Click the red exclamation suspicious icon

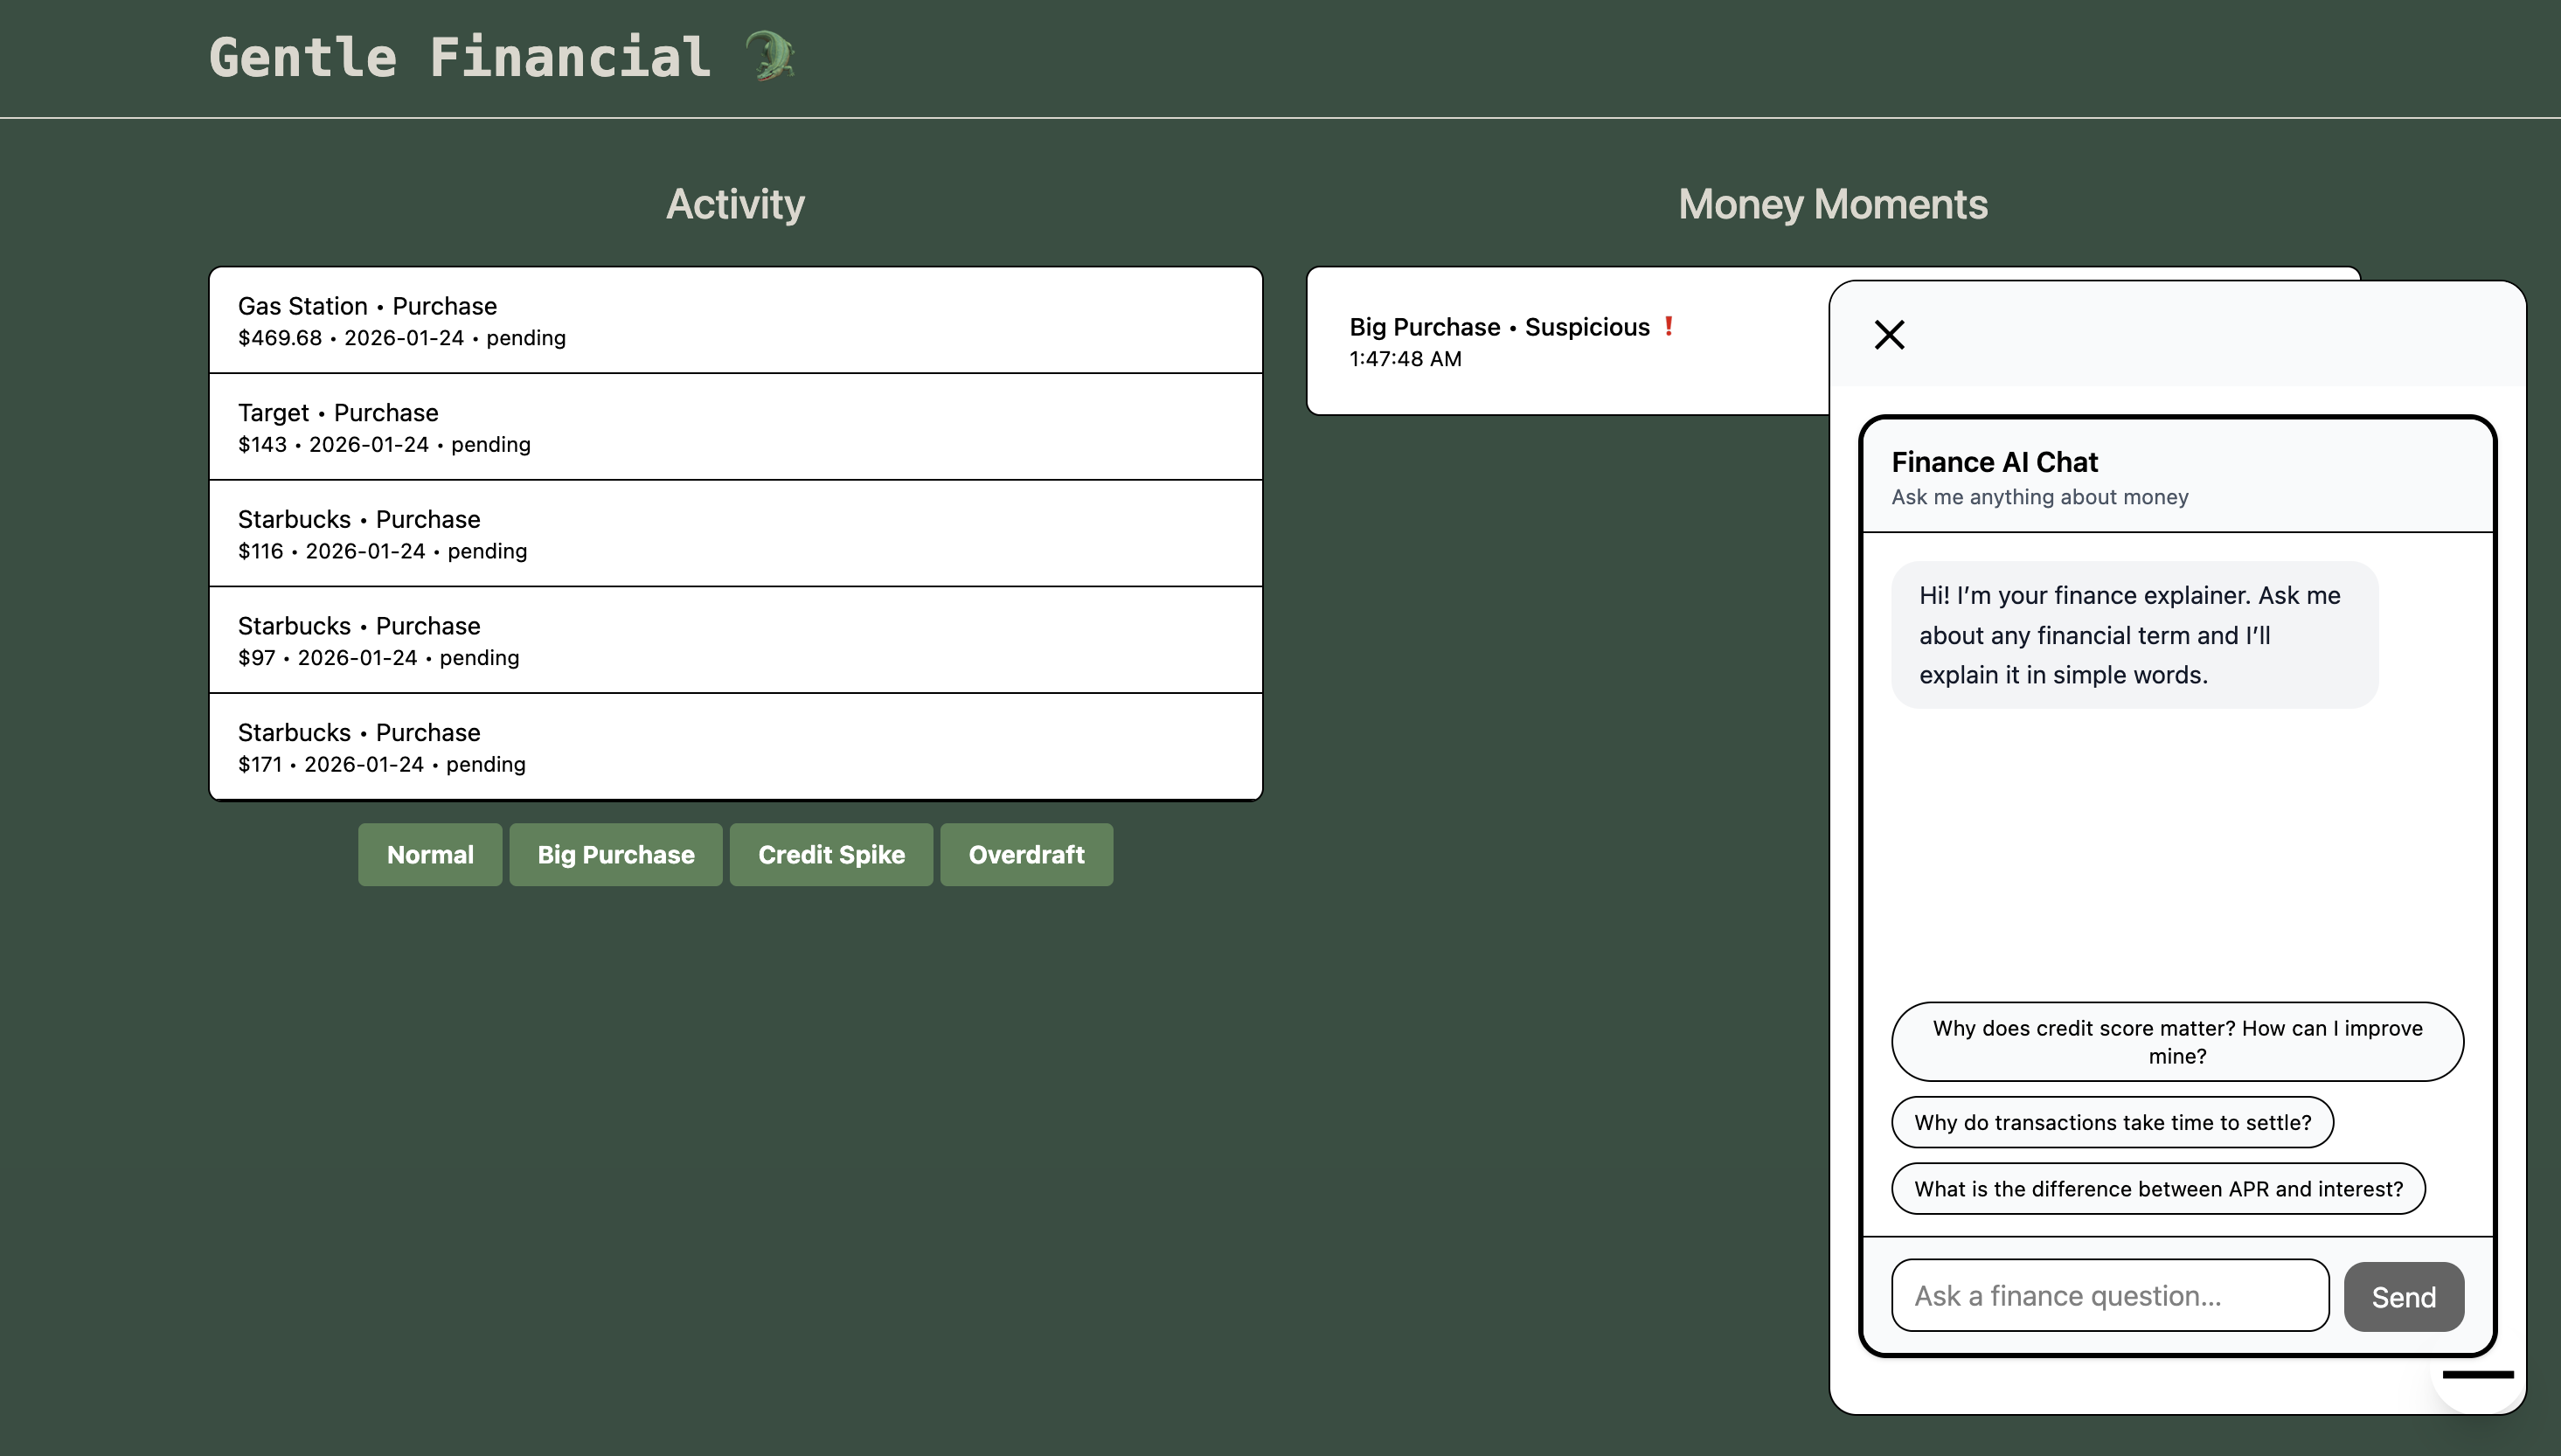pyautogui.click(x=1668, y=326)
